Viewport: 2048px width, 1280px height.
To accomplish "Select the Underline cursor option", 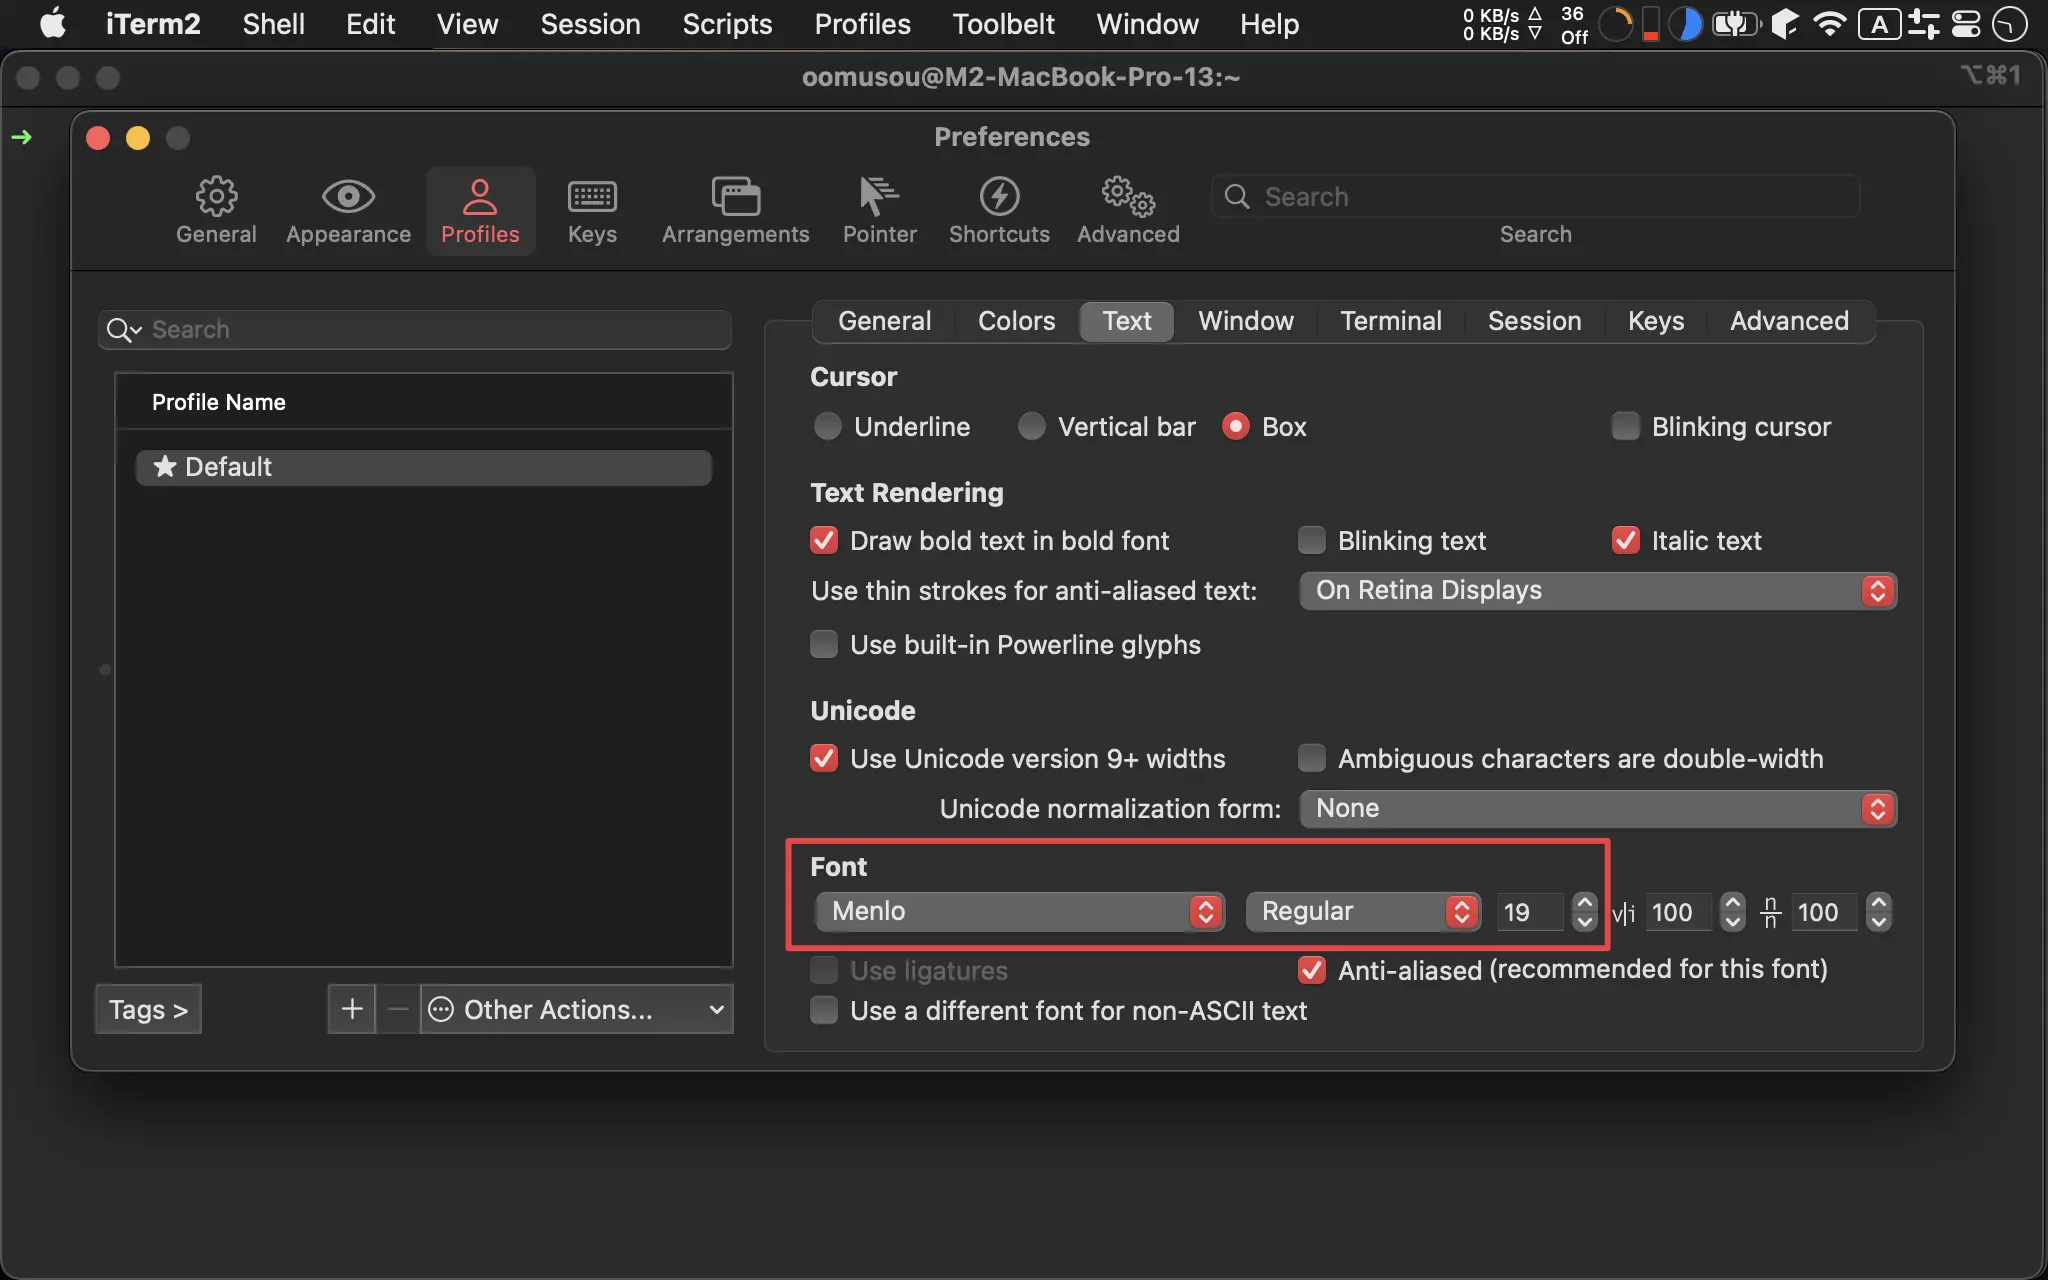I will tap(828, 427).
